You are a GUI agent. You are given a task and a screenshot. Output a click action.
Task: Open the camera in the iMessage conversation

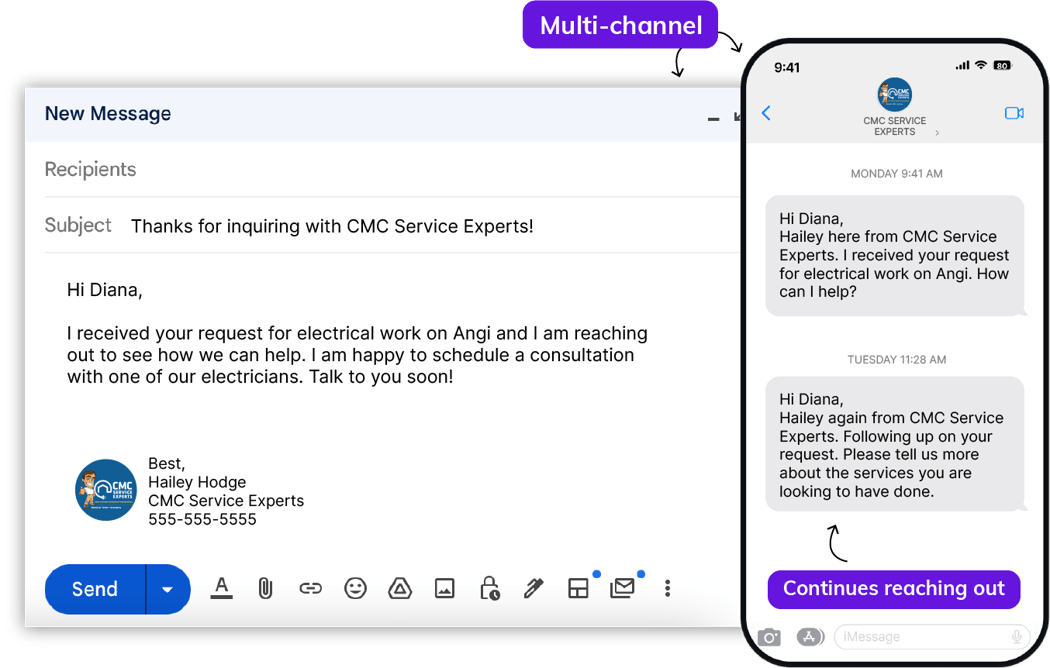[769, 636]
